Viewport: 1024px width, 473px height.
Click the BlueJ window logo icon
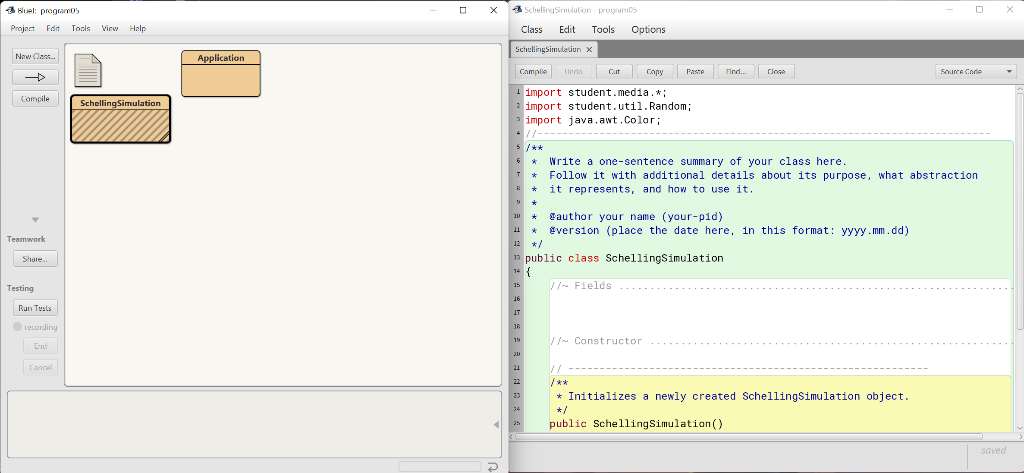tap(9, 9)
